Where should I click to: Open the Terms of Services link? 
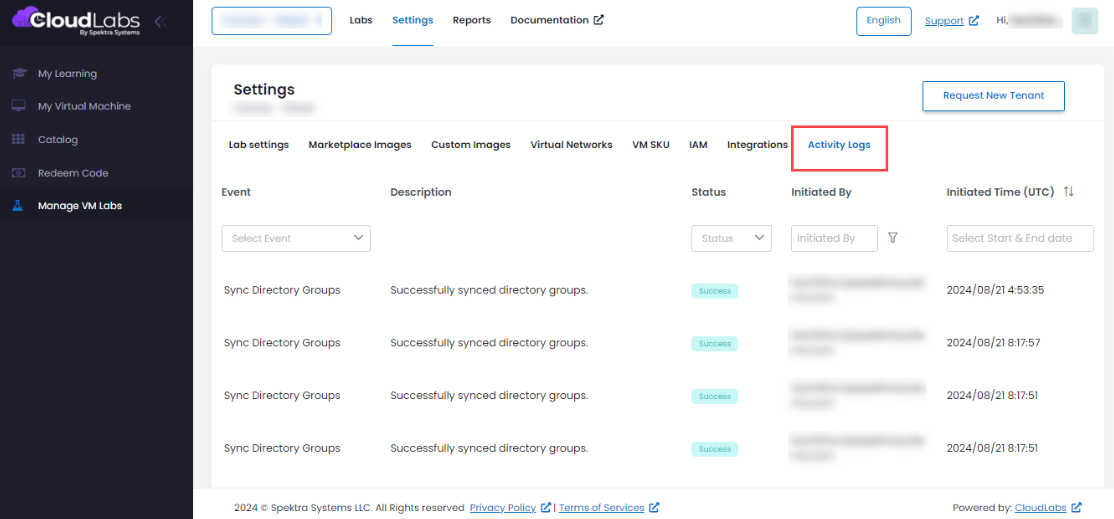(602, 508)
